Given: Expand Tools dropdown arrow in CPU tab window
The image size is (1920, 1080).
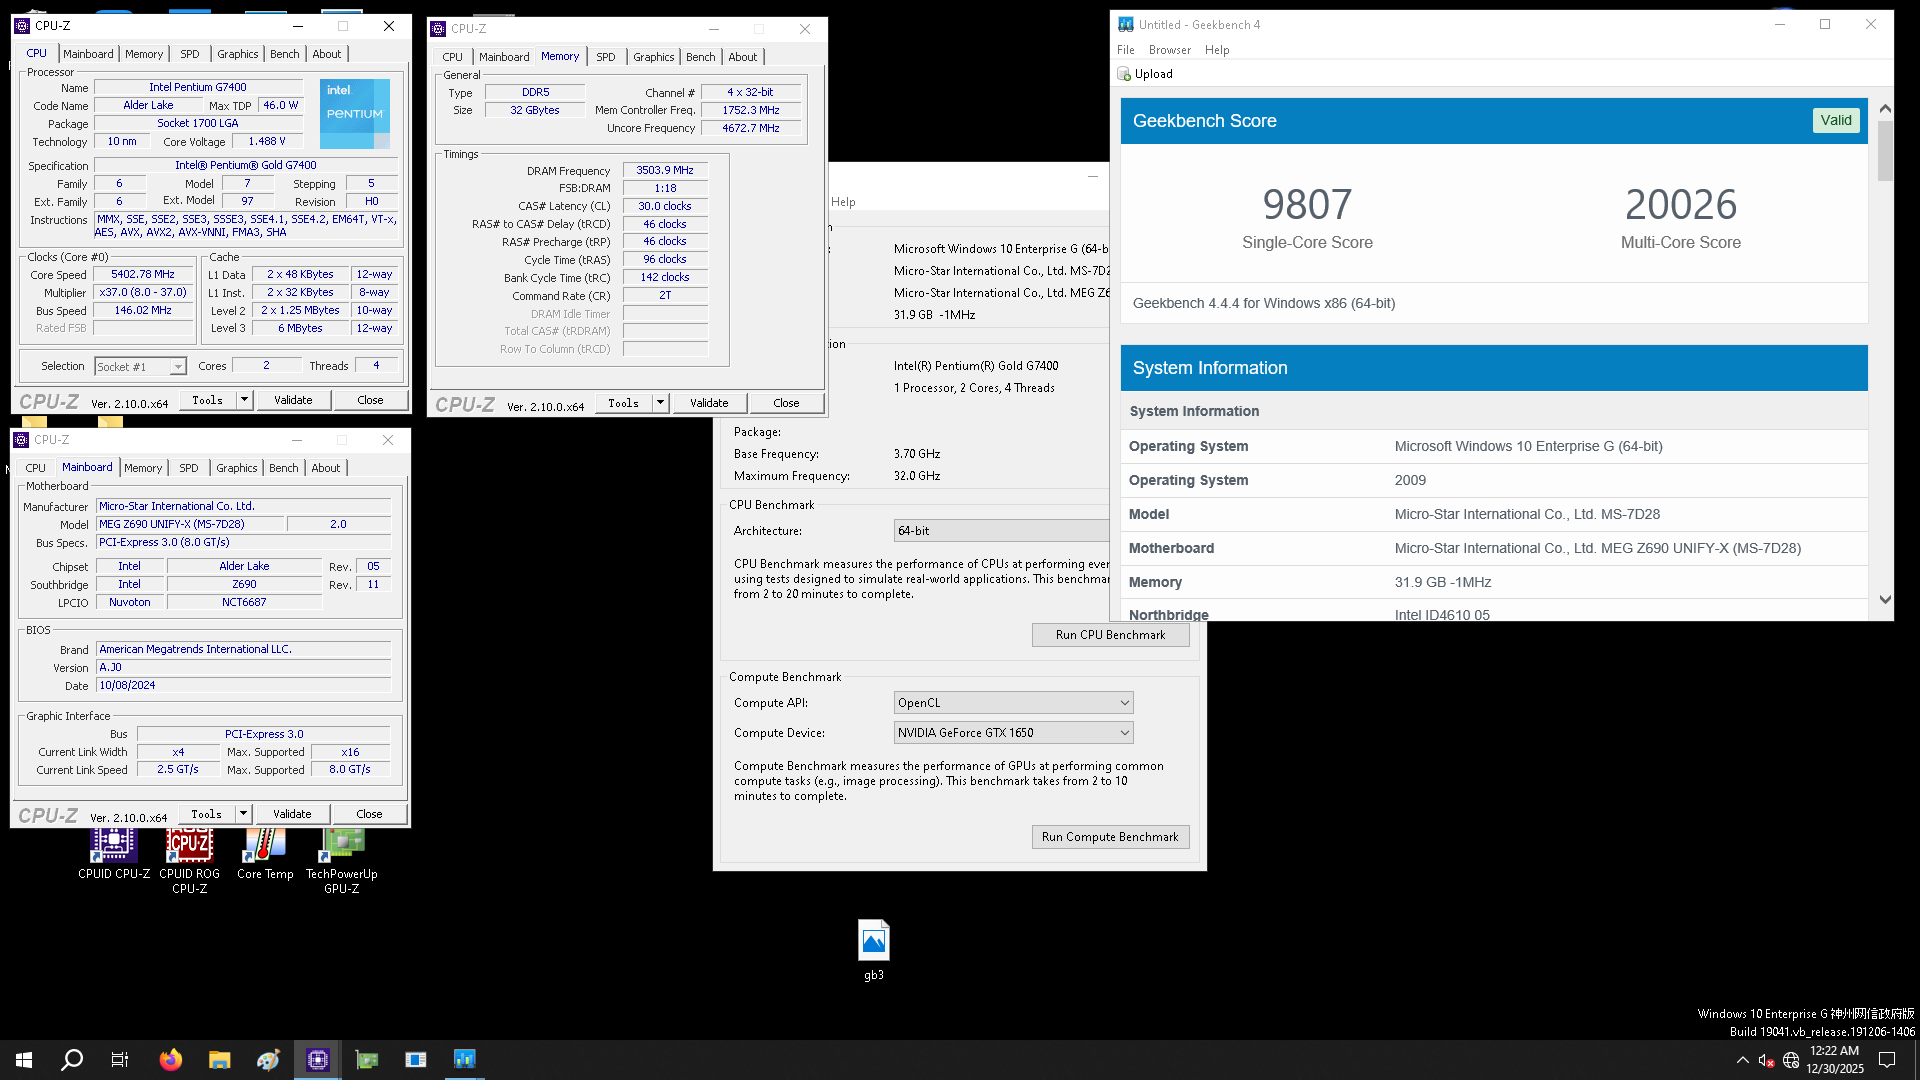Looking at the screenshot, I should click(x=244, y=400).
